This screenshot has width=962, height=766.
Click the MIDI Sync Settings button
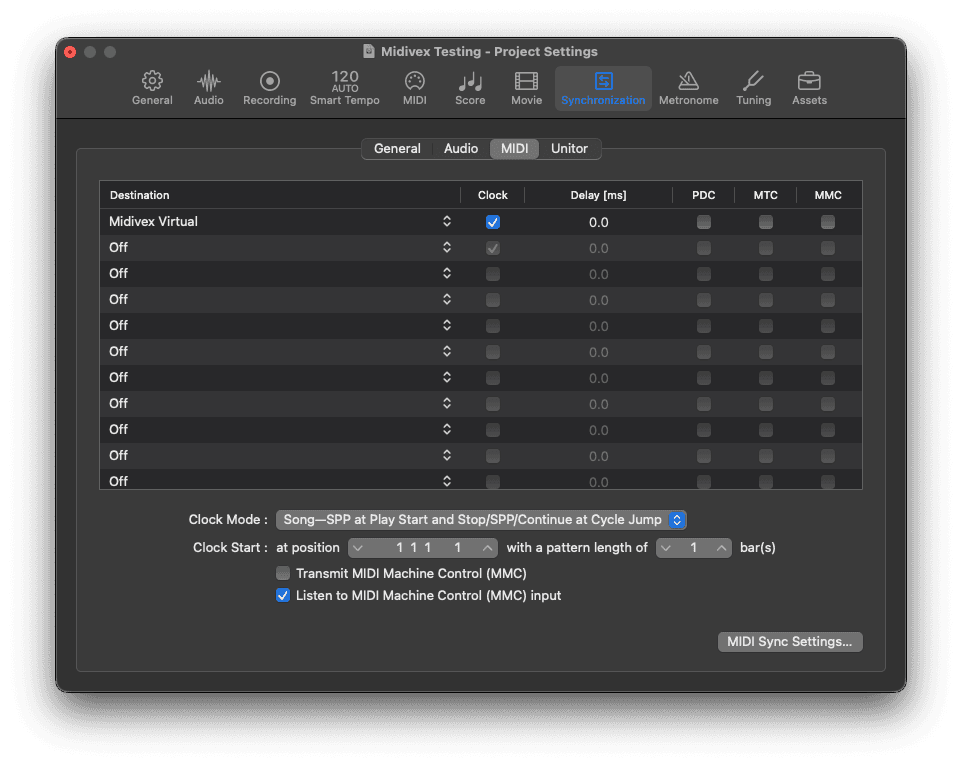click(790, 642)
